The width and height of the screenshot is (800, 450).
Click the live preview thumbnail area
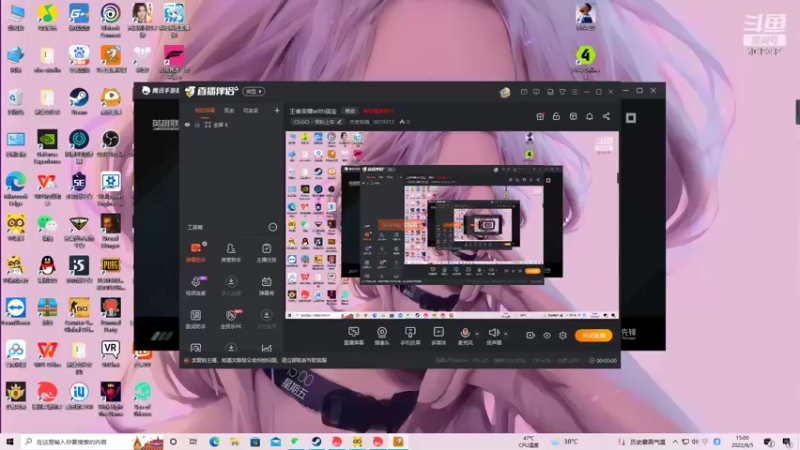(x=452, y=225)
